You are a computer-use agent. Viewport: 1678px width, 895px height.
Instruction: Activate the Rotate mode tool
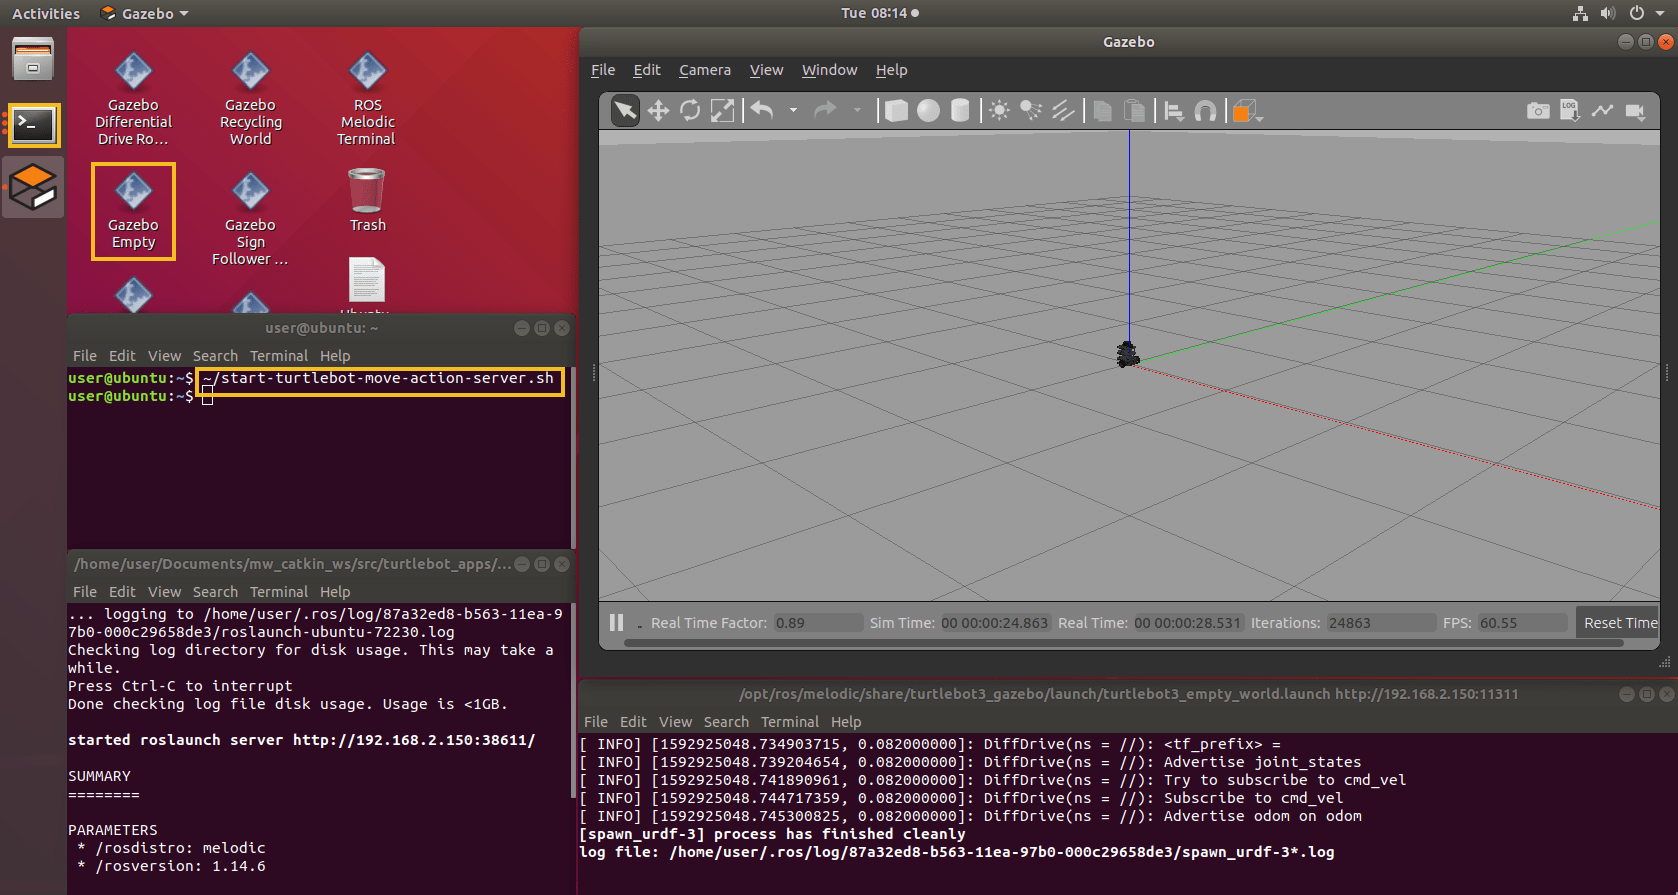[x=690, y=110]
